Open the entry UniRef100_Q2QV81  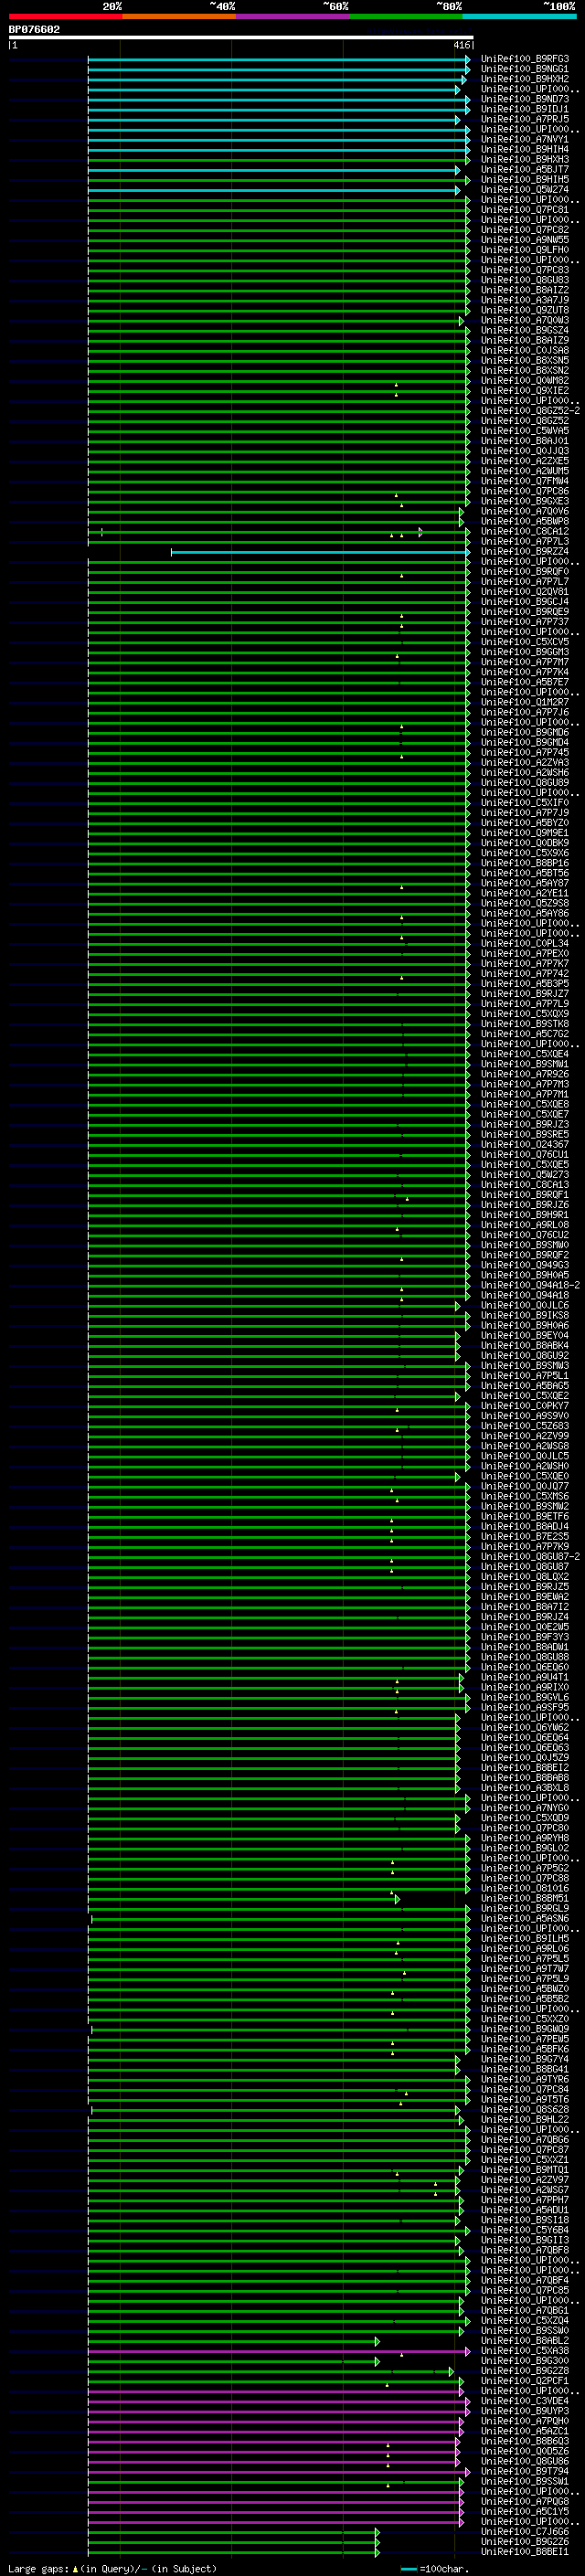pyautogui.click(x=524, y=592)
